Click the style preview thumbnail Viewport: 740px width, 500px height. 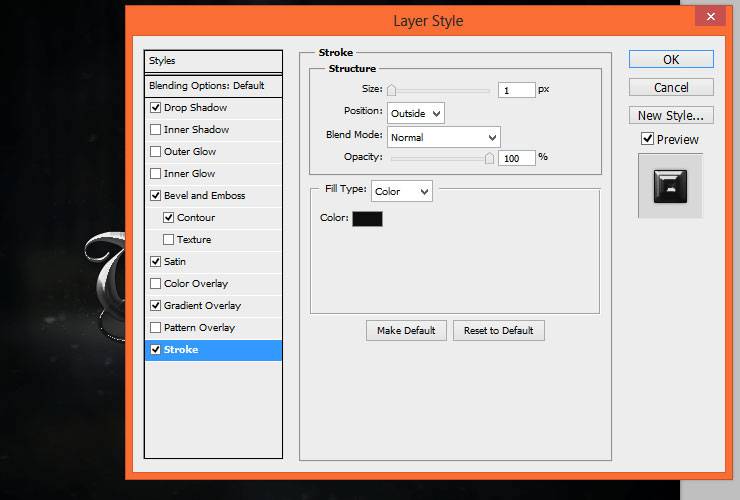click(x=670, y=186)
